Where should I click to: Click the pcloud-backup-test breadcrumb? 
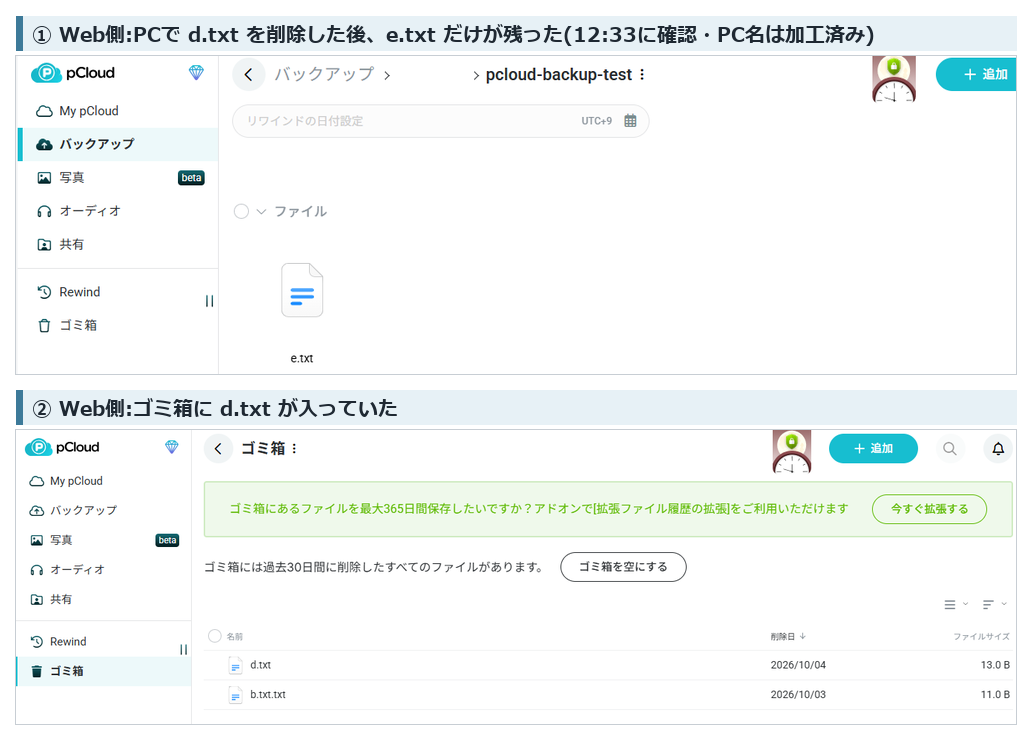tap(559, 75)
